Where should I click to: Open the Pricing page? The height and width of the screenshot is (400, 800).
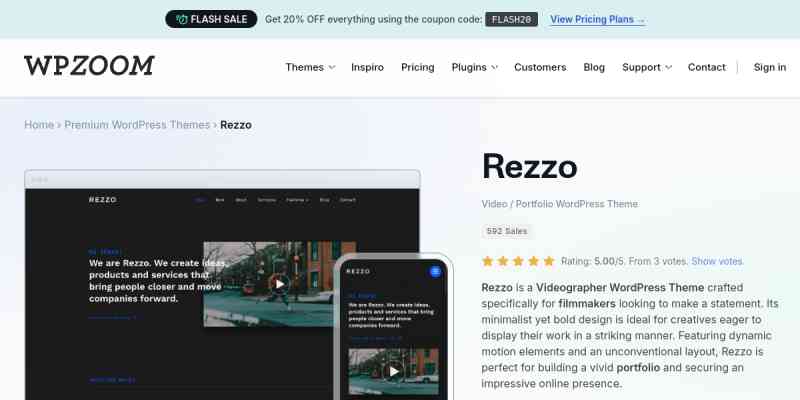418,67
